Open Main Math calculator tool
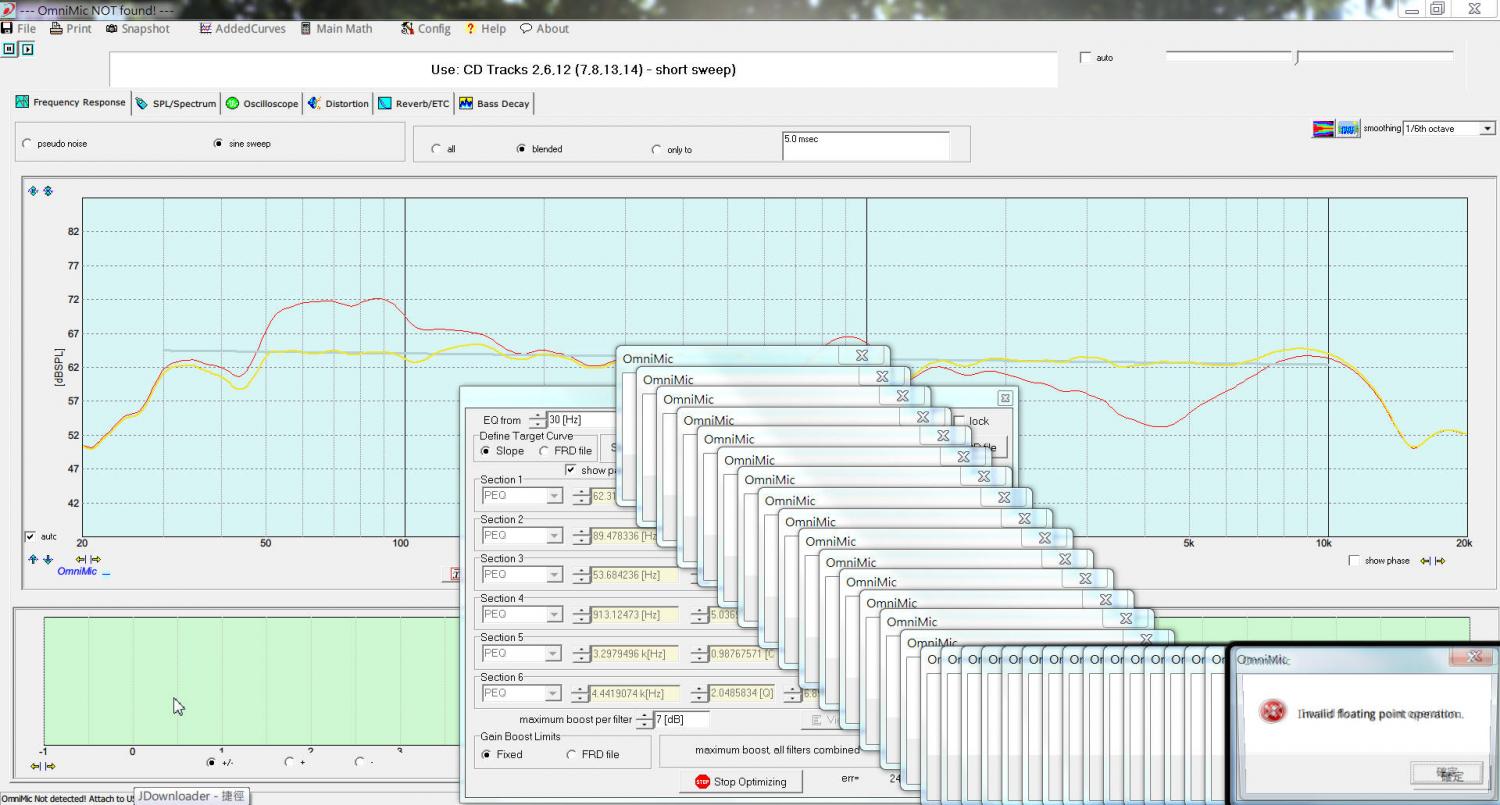The image size is (1500, 805). click(x=336, y=29)
